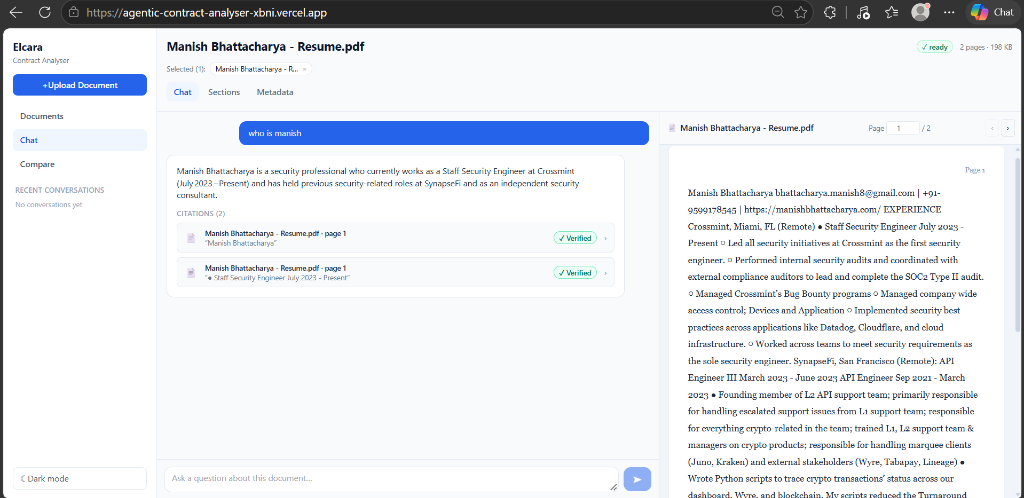
Task: Open the browser favorites list icon
Action: point(891,12)
